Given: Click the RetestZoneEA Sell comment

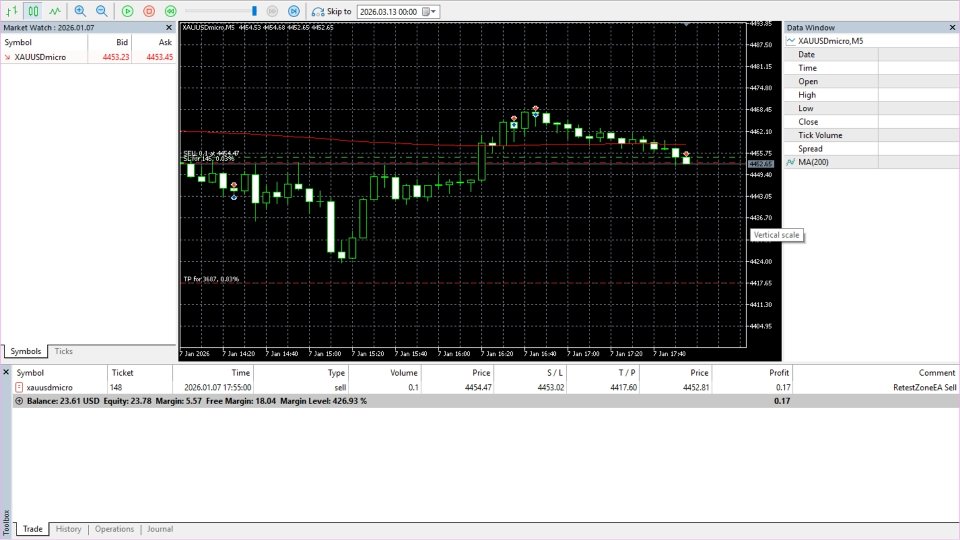Looking at the screenshot, I should click(924, 388).
